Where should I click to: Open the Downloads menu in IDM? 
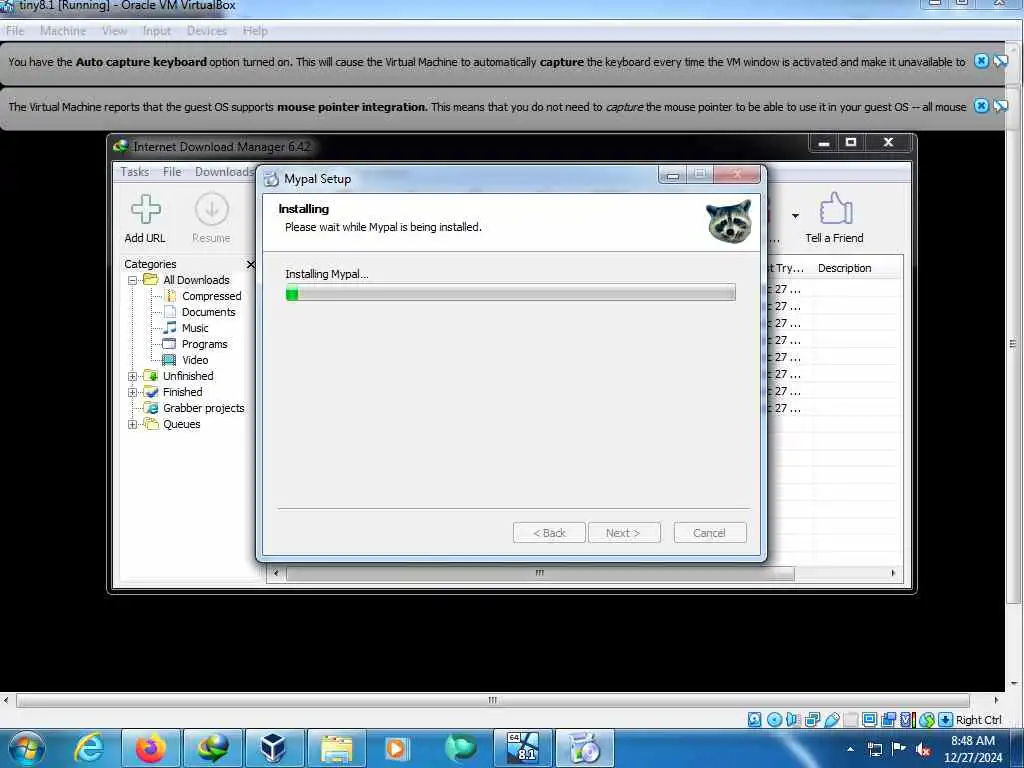click(223, 172)
